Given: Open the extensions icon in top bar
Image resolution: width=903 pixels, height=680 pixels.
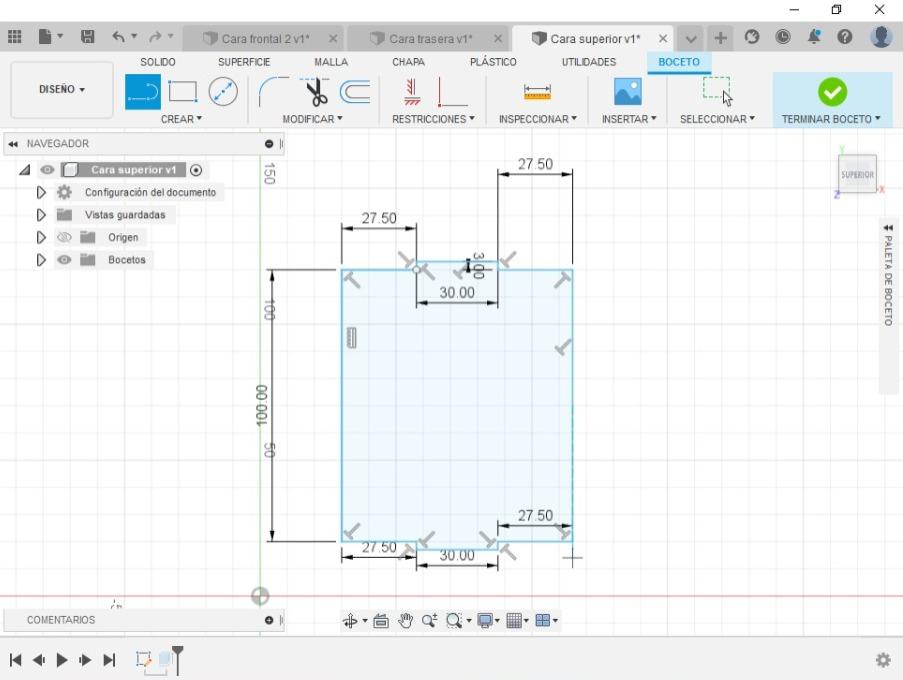Looking at the screenshot, I should [x=752, y=37].
